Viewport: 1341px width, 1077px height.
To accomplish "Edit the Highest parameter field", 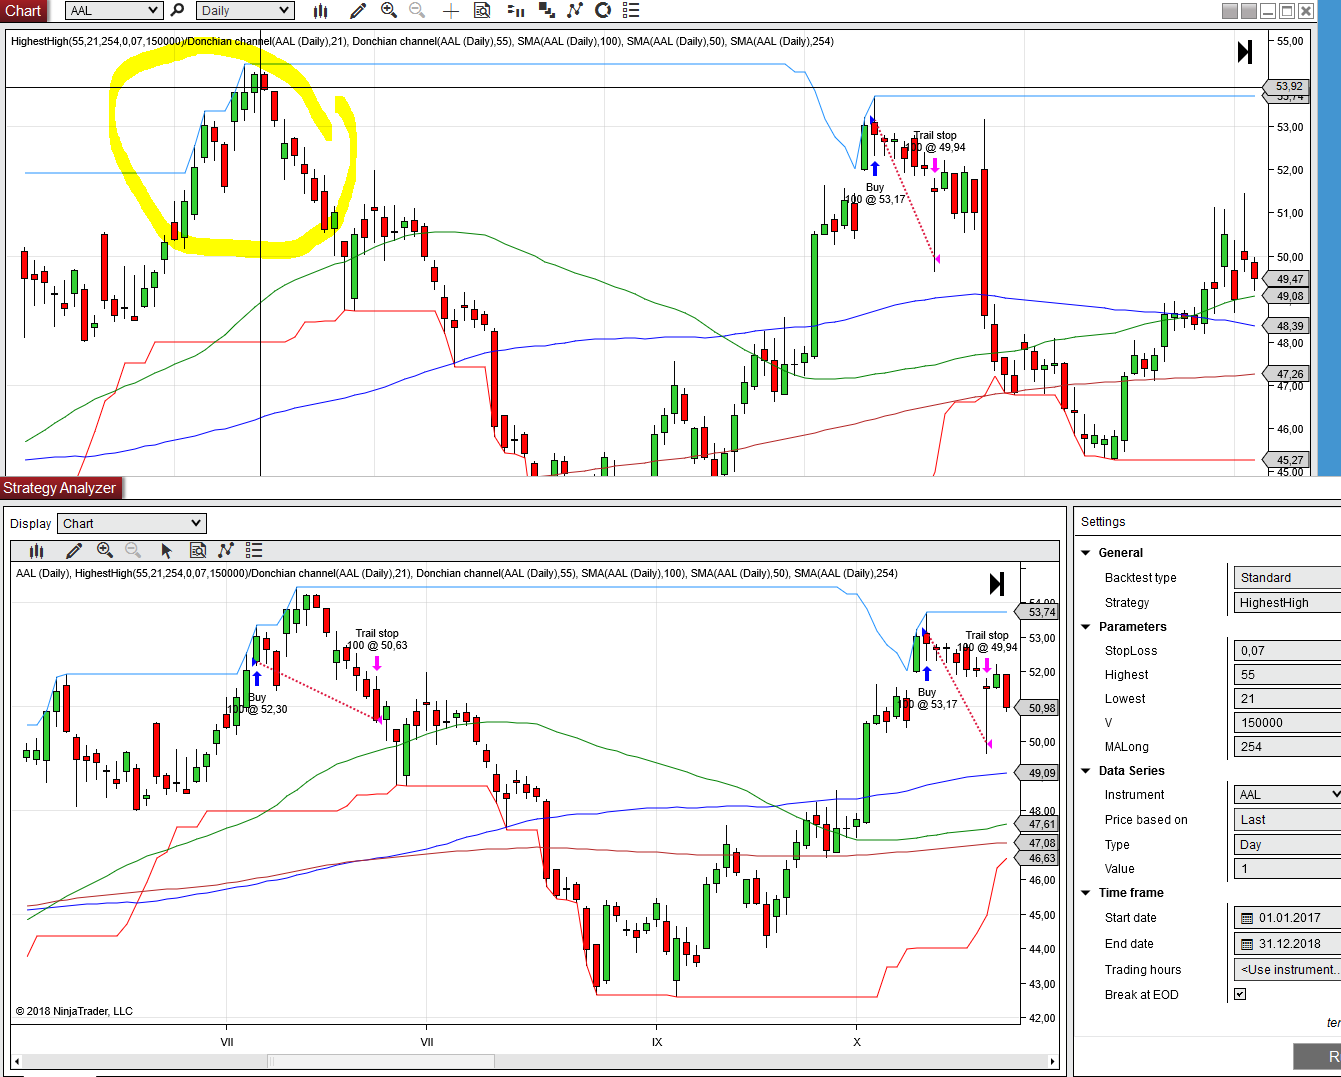I will point(1287,674).
